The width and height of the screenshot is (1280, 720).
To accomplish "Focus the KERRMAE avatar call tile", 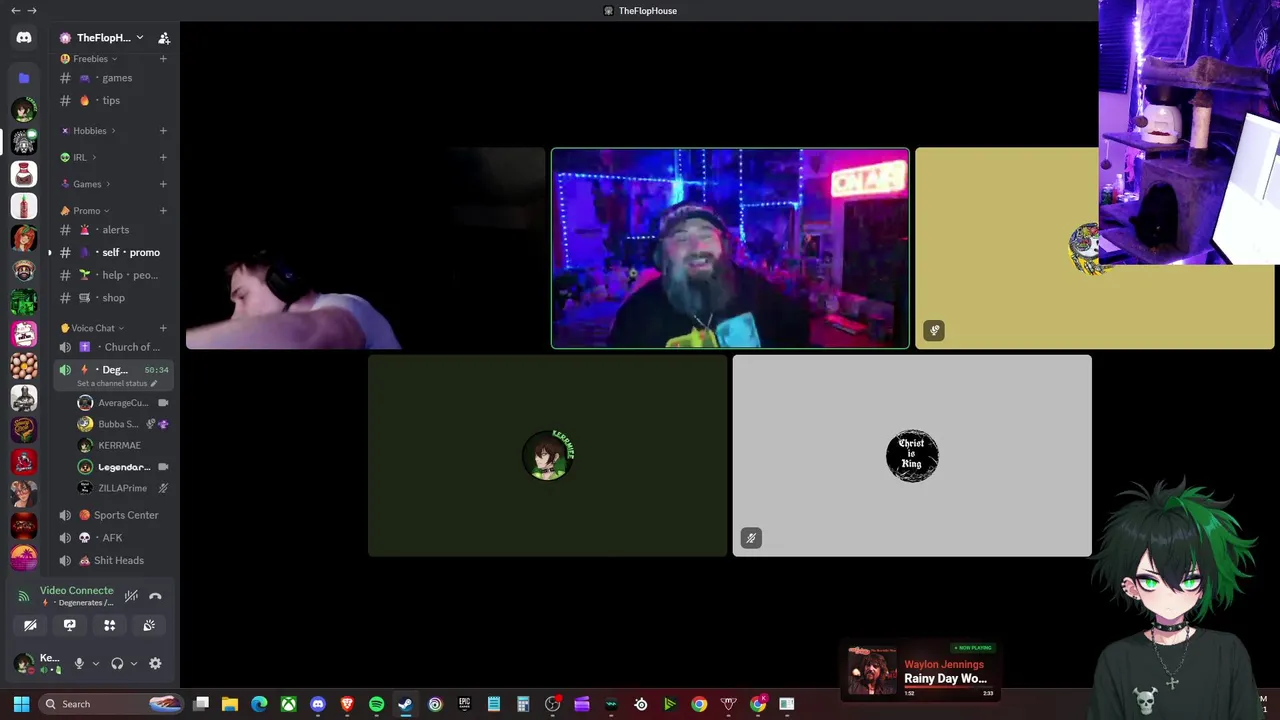I will click(547, 455).
